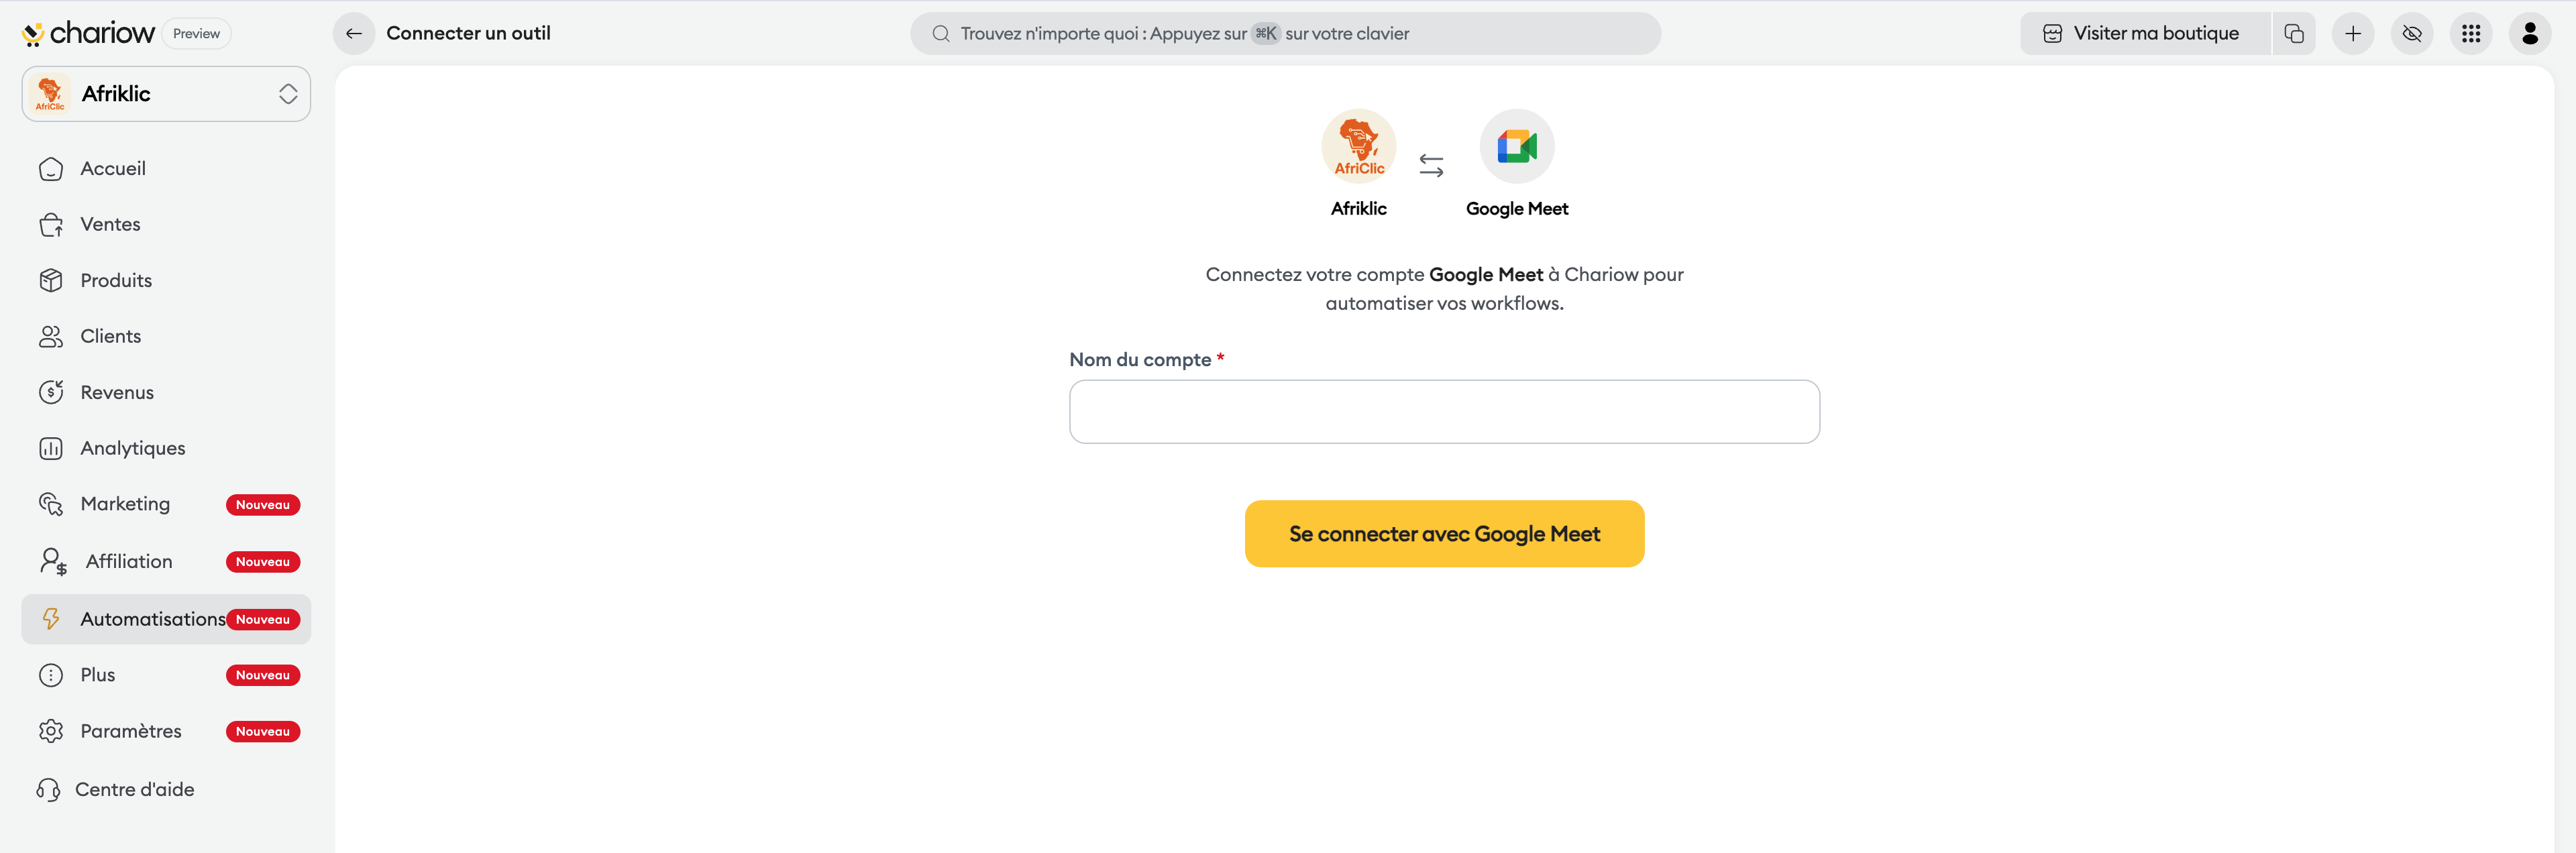Click the plus icon in top bar
This screenshot has height=853, width=2576.
click(2353, 33)
